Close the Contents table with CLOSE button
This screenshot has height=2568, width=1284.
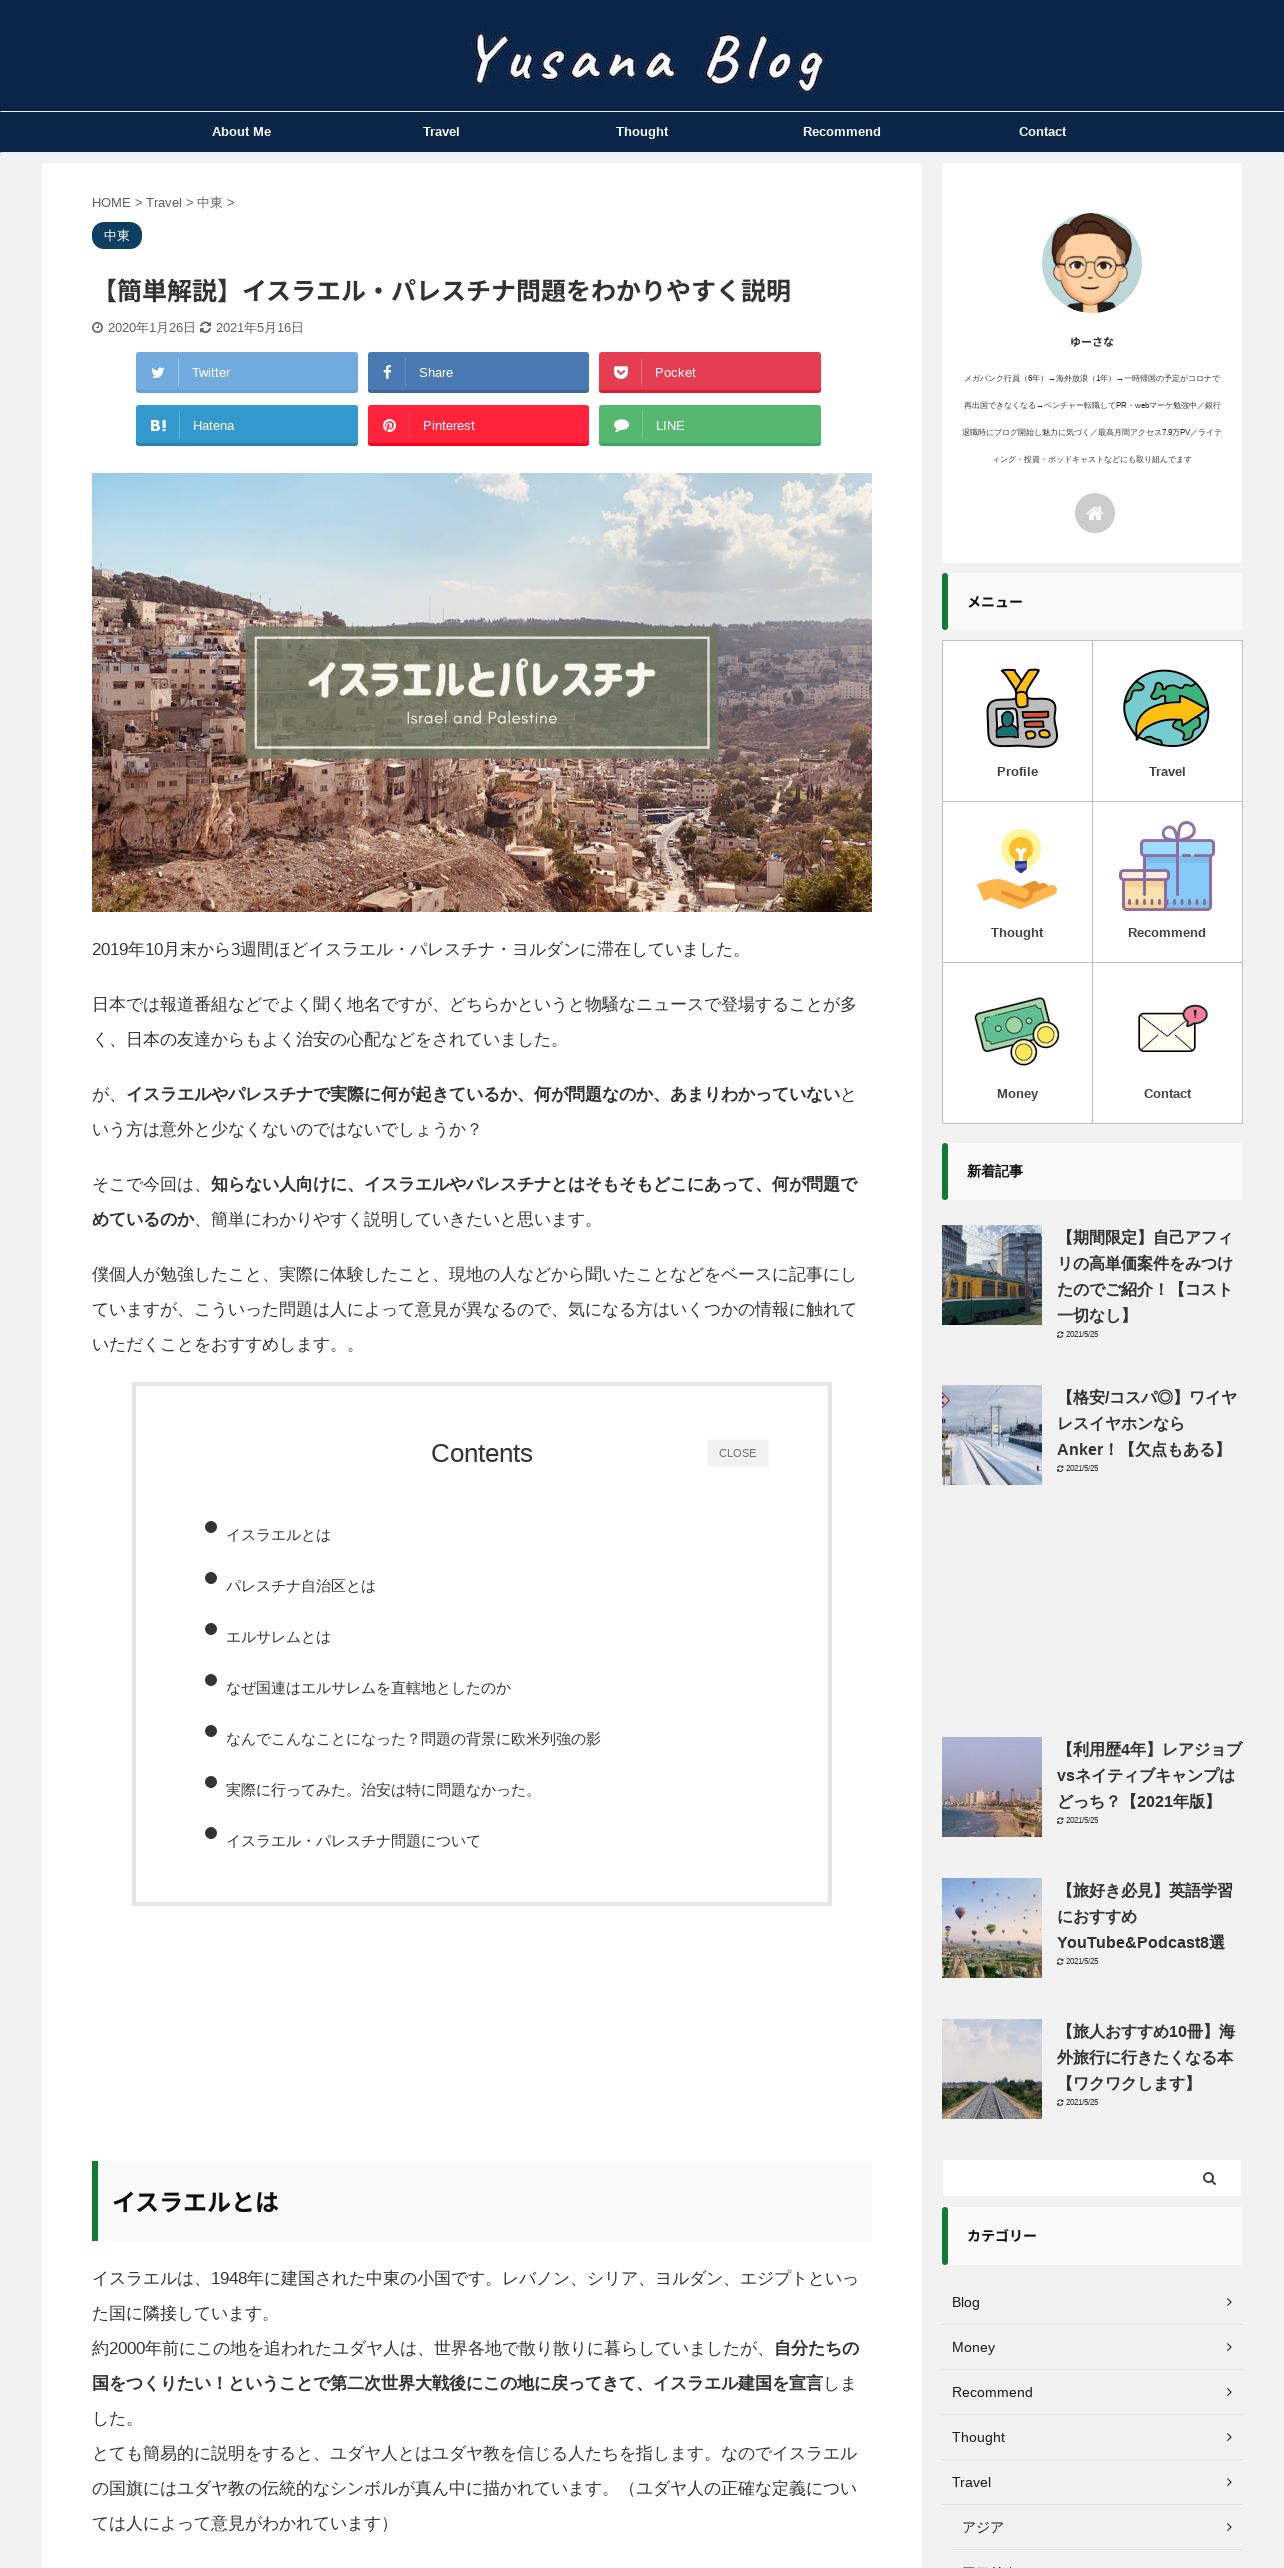click(737, 1453)
